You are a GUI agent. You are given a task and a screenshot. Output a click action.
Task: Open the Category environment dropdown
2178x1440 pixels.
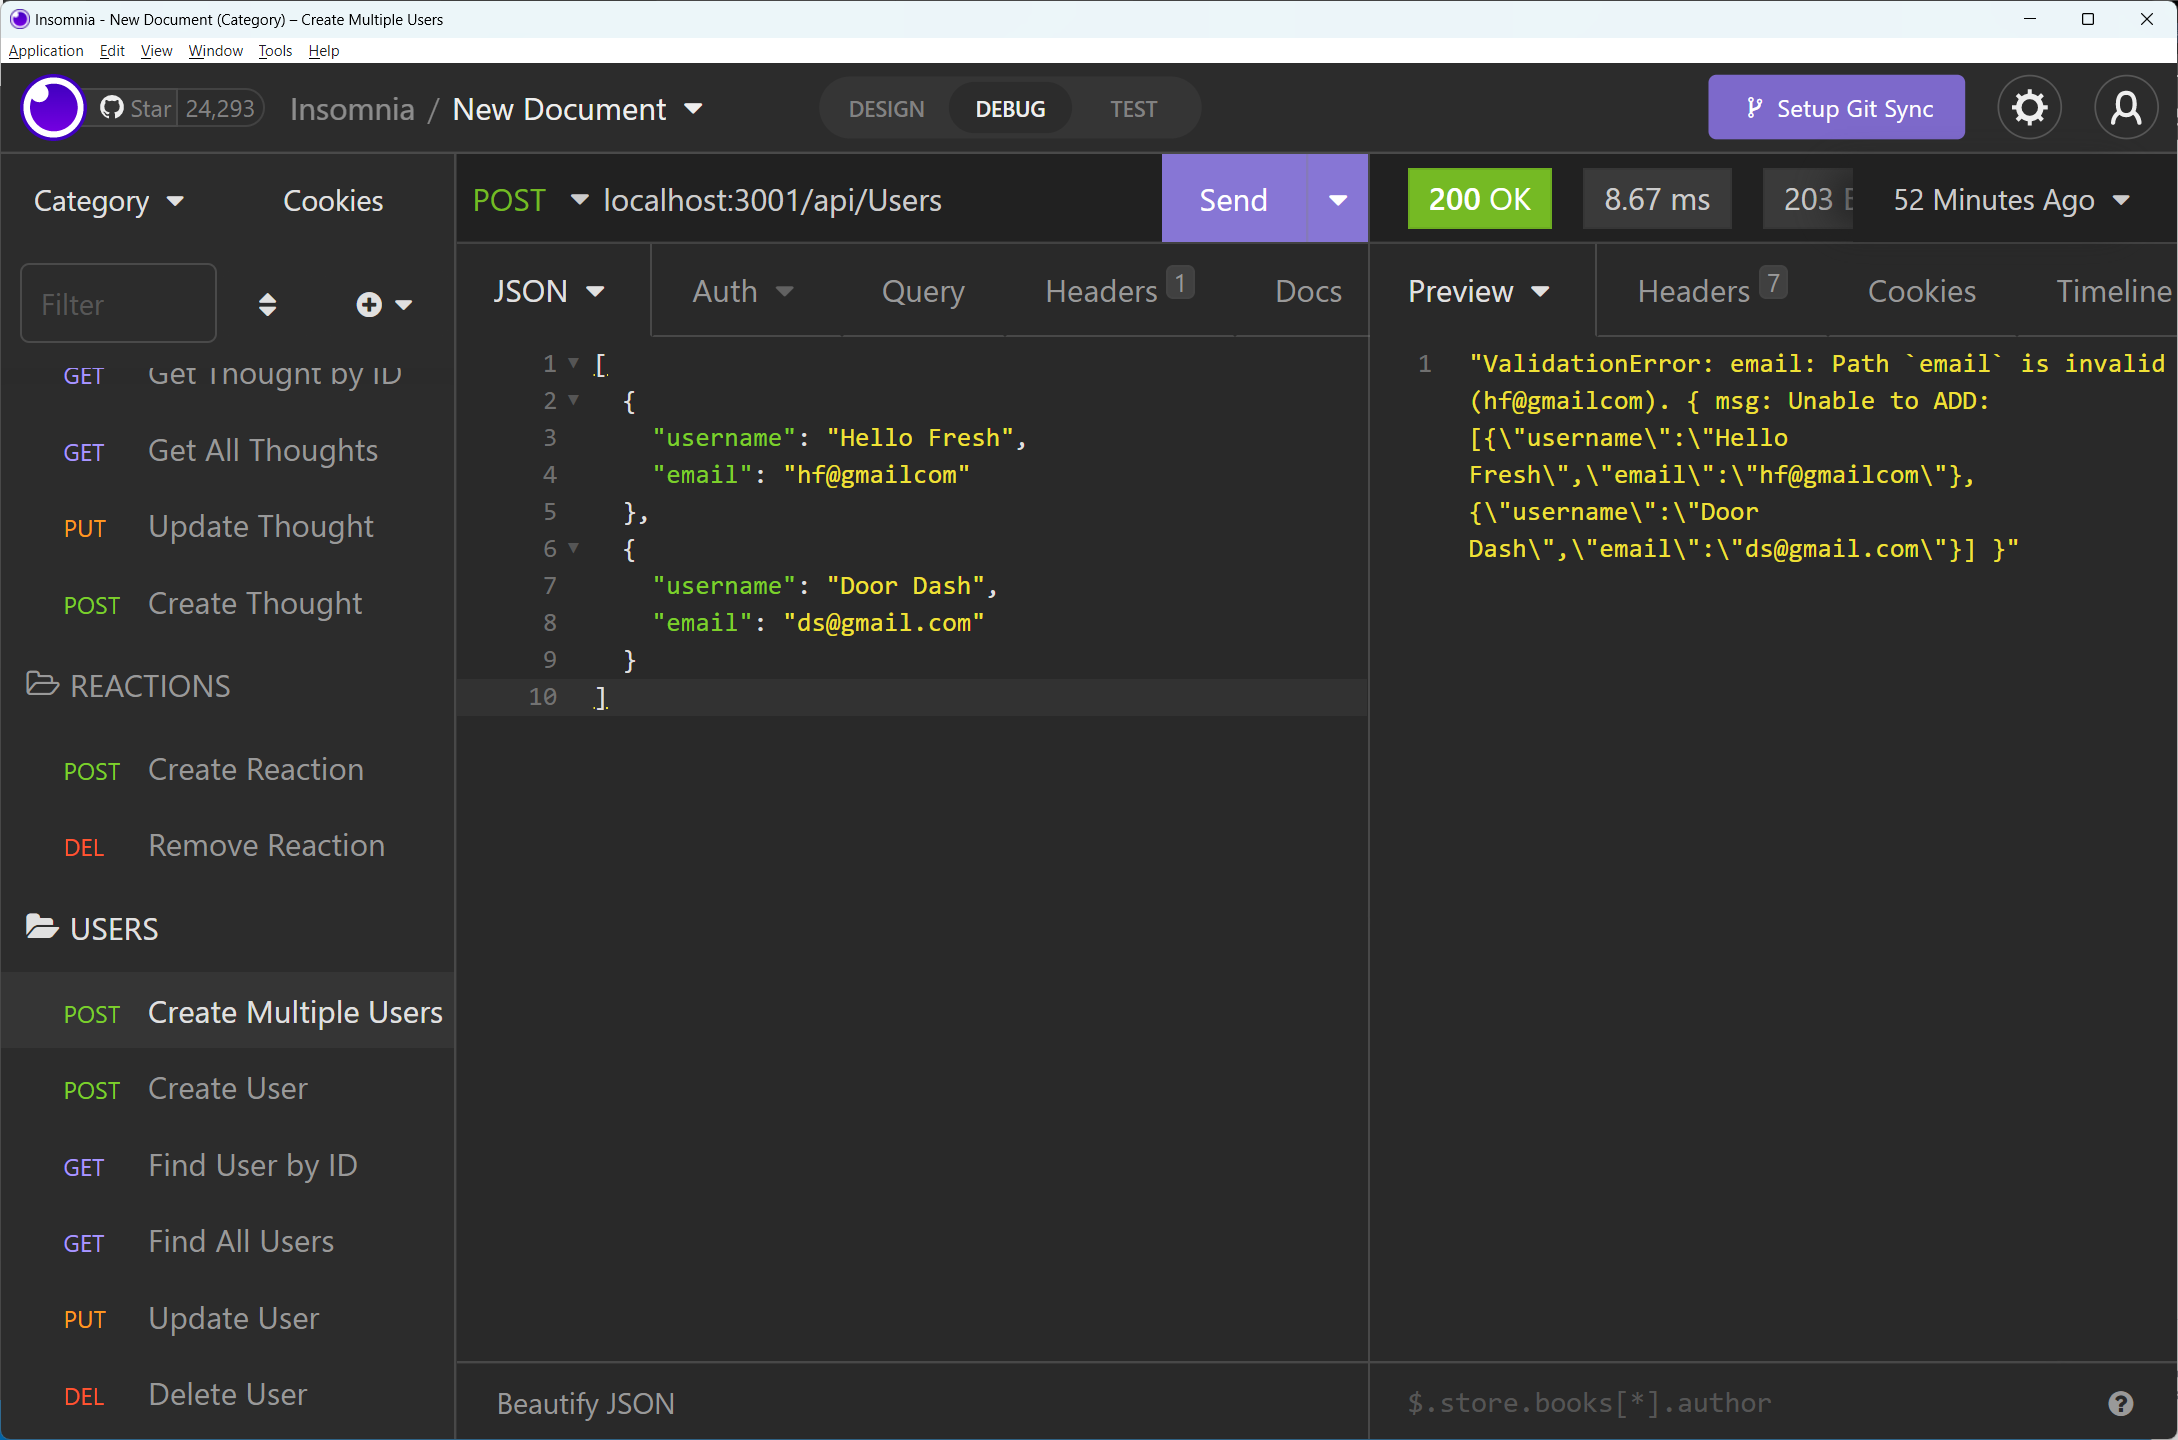tap(109, 201)
